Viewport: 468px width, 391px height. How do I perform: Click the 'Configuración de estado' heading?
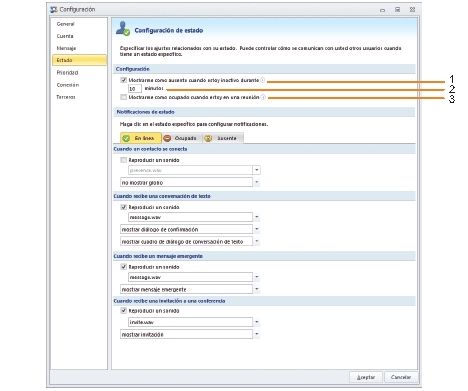pos(169,30)
